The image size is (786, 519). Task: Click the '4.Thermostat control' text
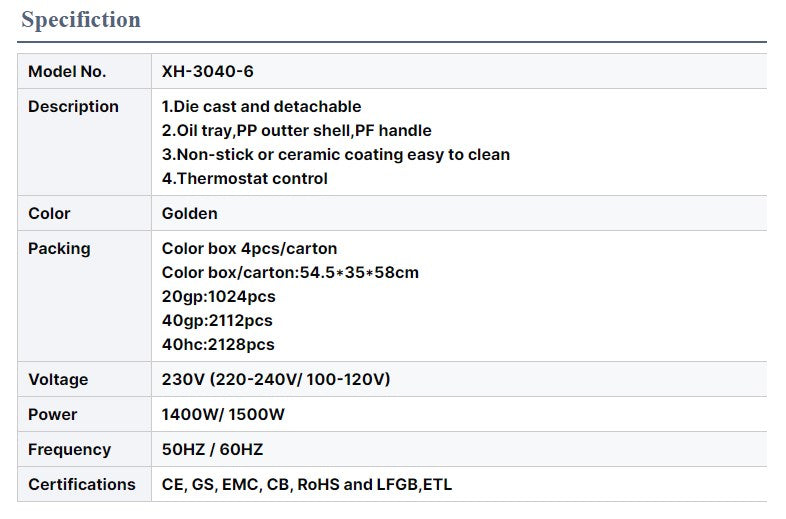245,179
